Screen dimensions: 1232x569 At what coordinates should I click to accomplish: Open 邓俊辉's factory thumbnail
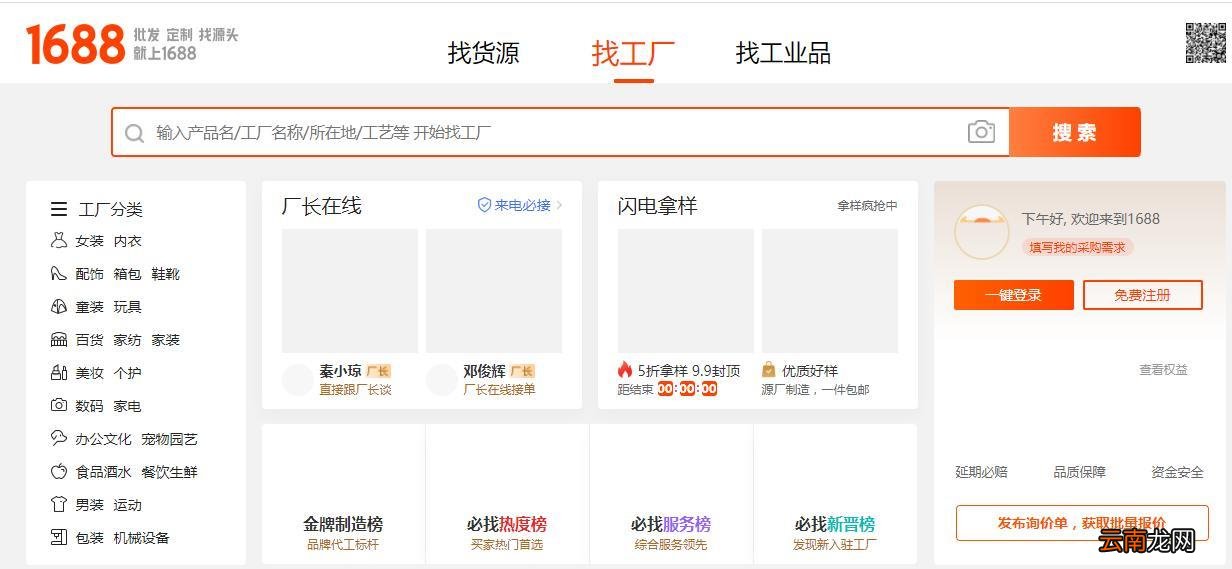point(494,291)
